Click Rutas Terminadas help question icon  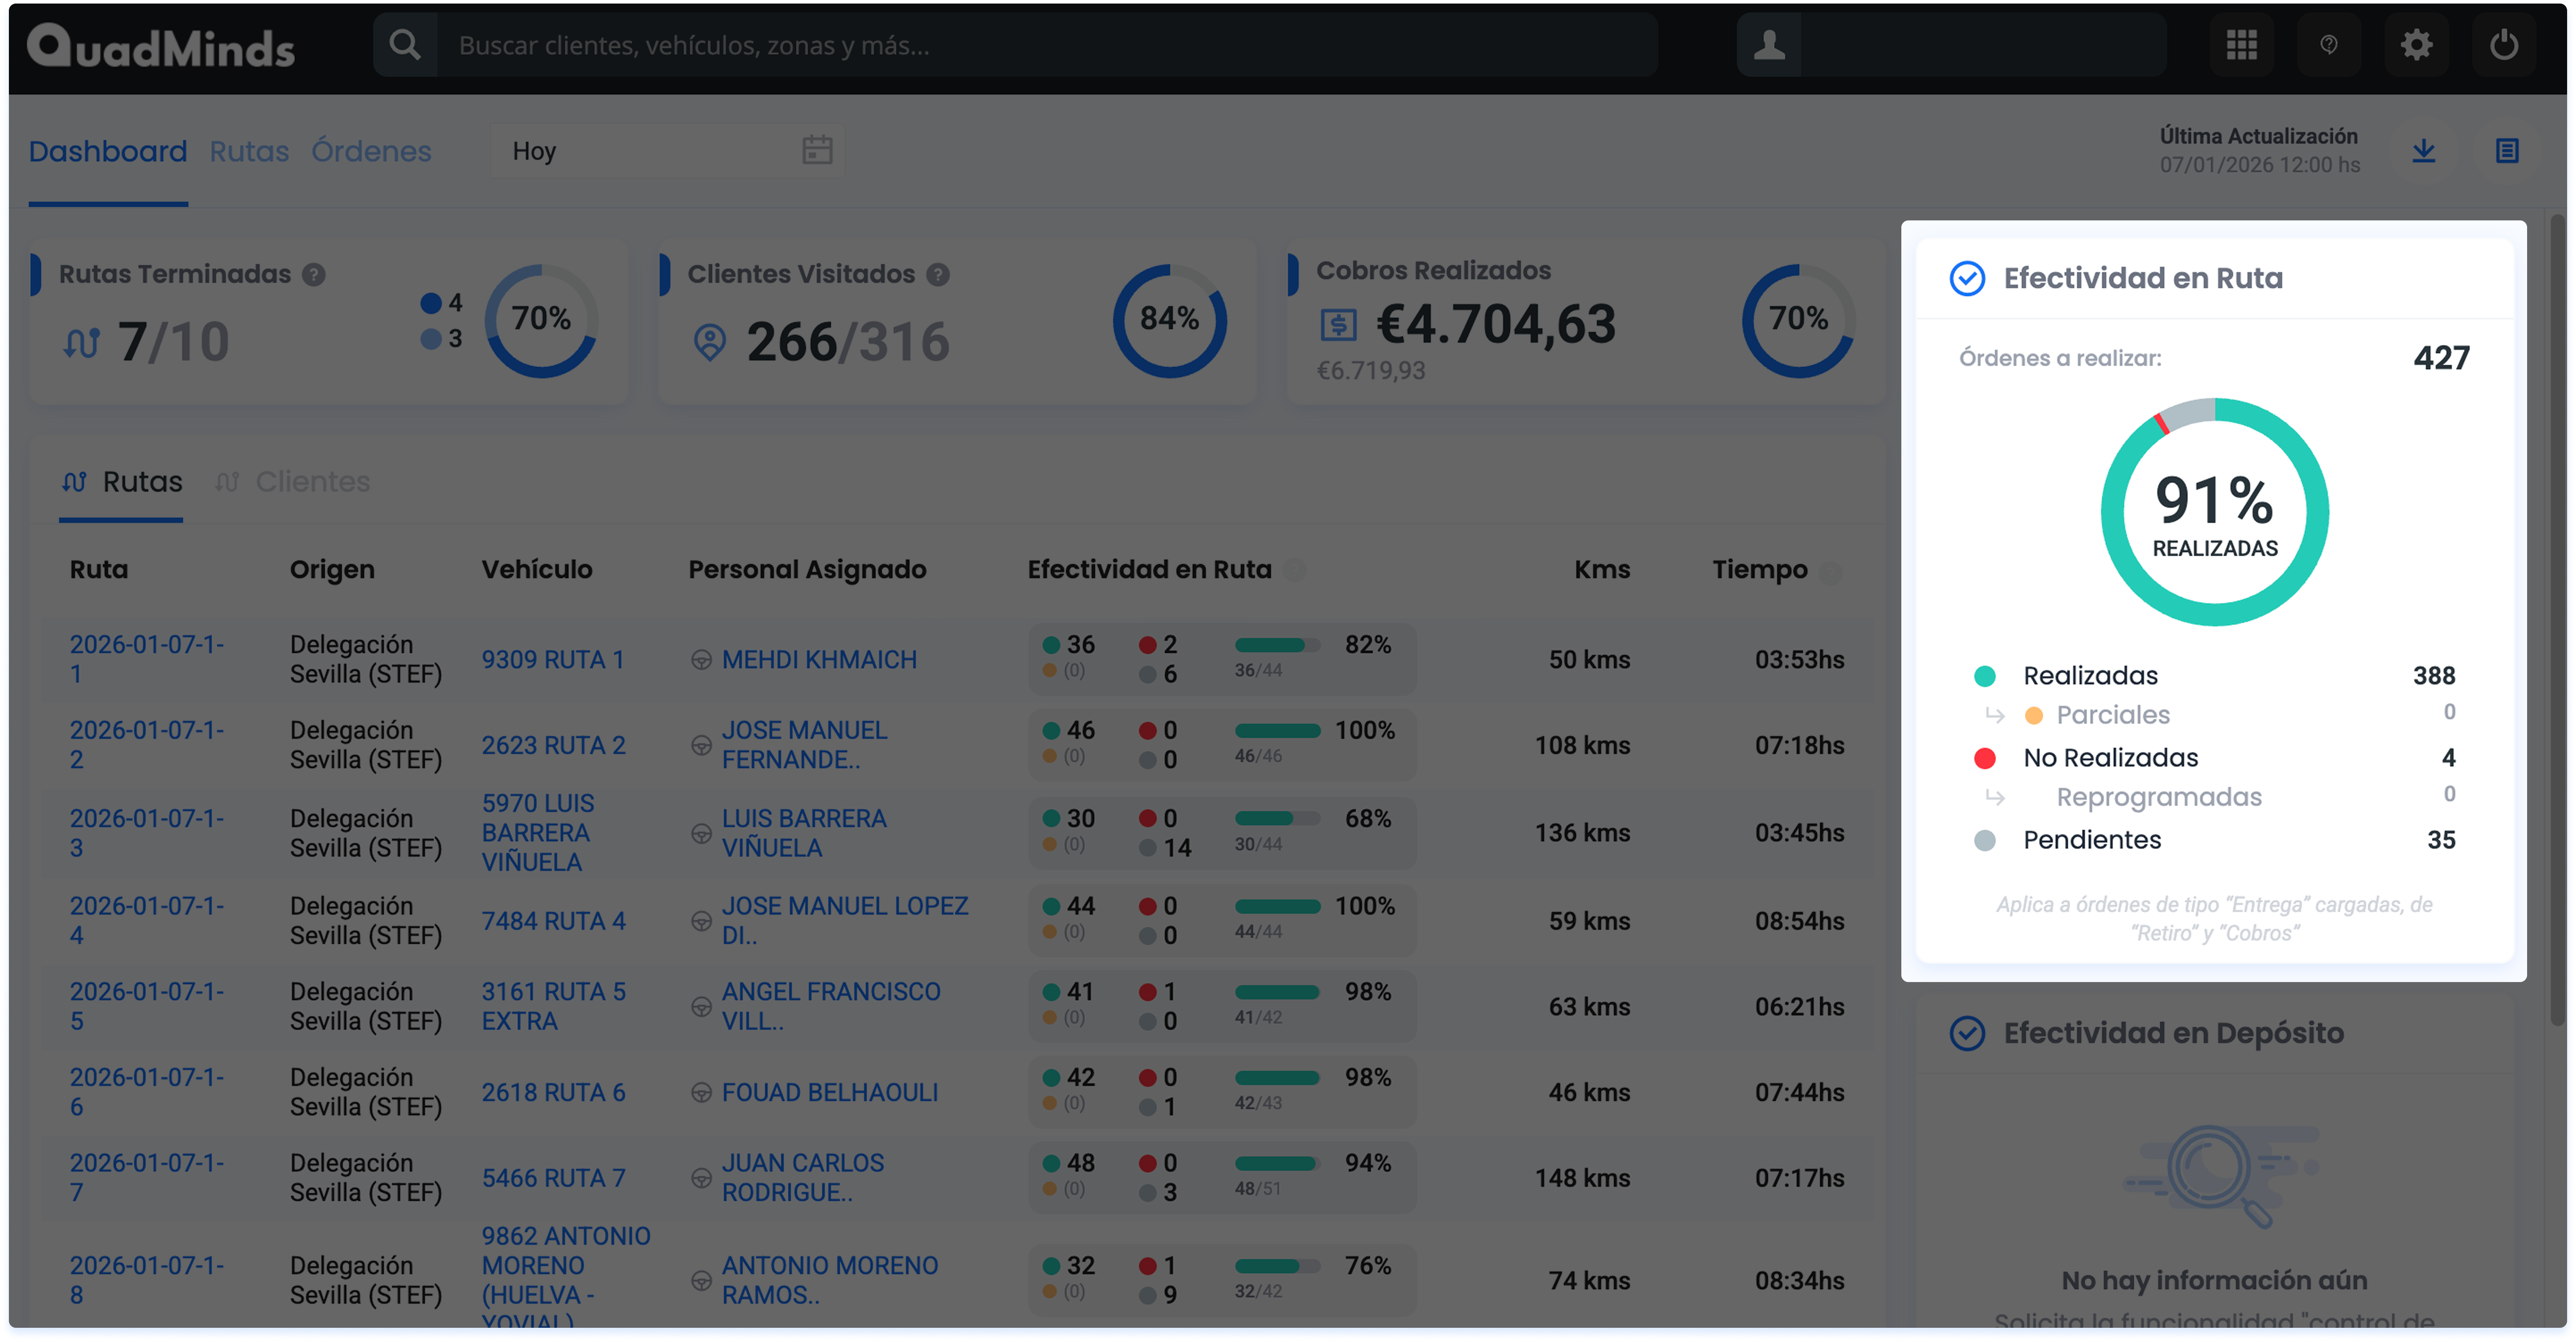tap(314, 275)
